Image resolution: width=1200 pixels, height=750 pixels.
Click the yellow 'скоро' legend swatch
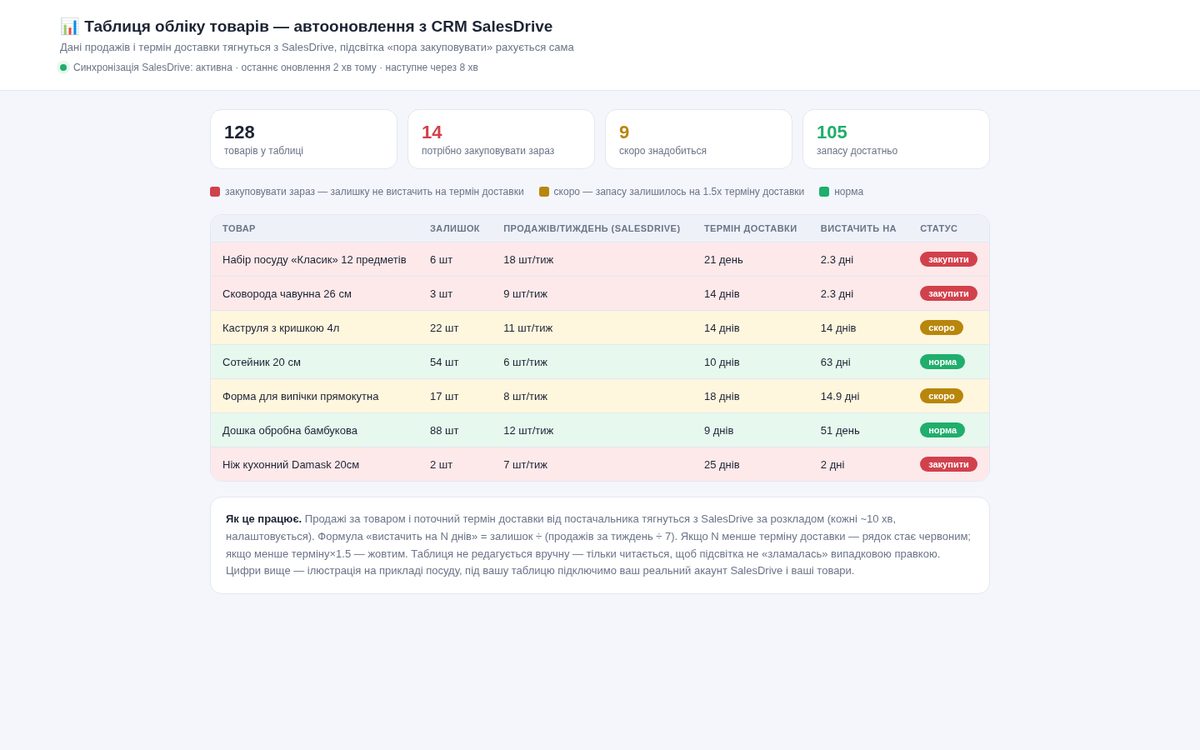point(544,192)
